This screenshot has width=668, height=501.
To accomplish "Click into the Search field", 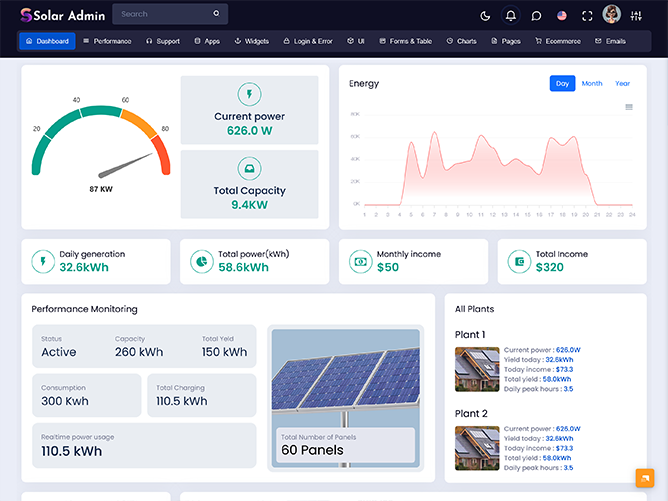I will click(162, 14).
